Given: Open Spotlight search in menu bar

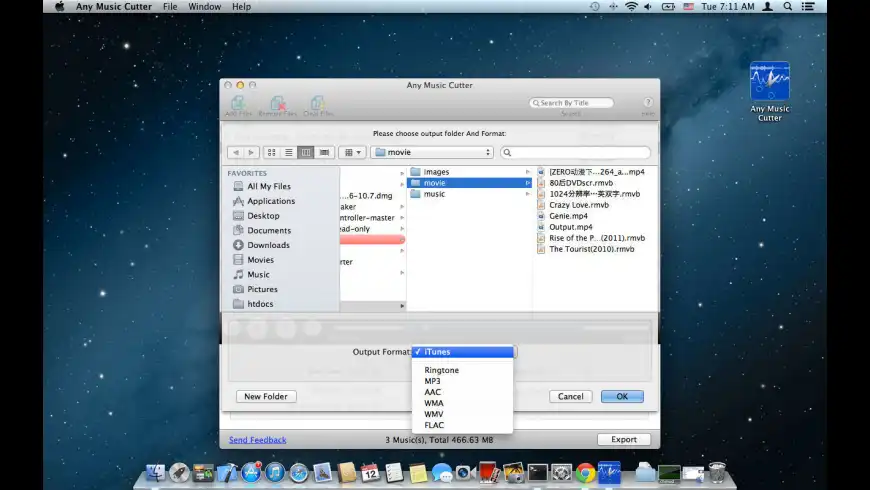Looking at the screenshot, I should (x=787, y=7).
